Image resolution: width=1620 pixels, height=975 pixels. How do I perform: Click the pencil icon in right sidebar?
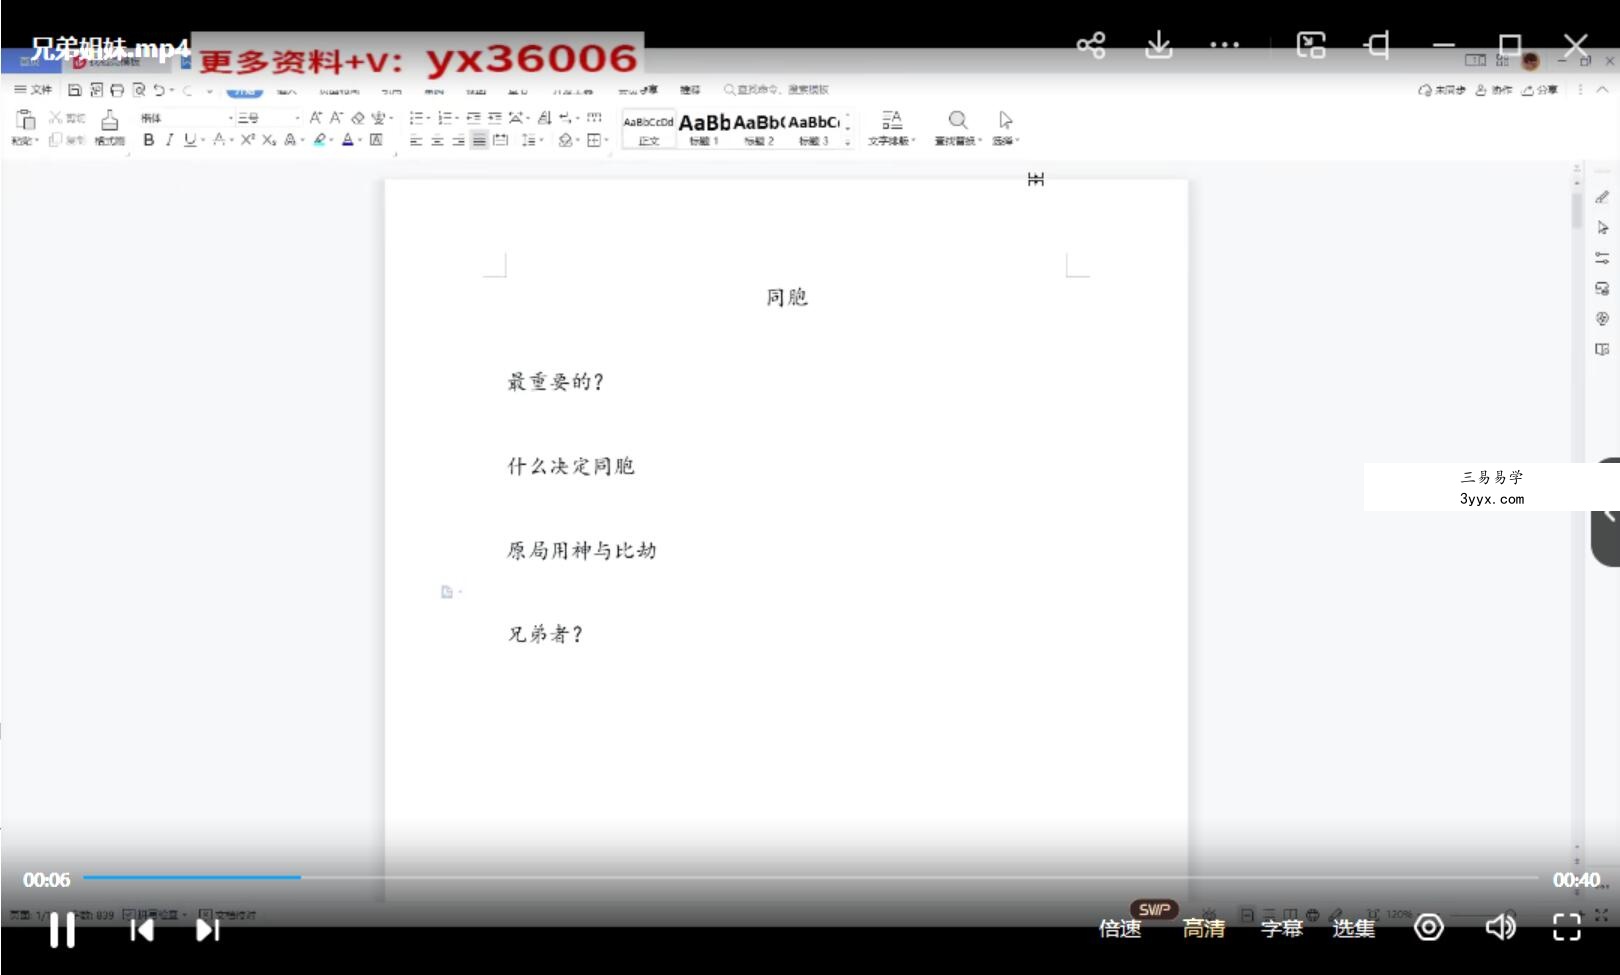[1602, 197]
